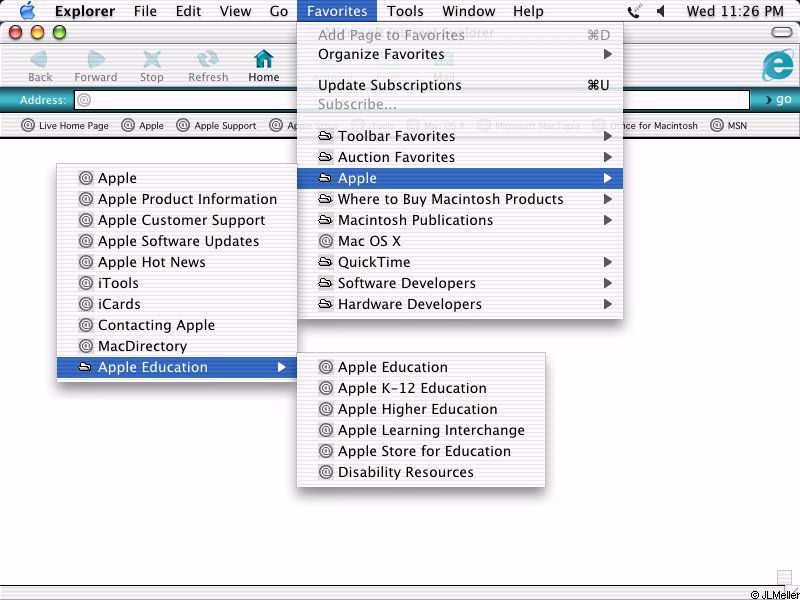Open the Help menu
Image resolution: width=800 pixels, height=600 pixels.
click(x=528, y=11)
